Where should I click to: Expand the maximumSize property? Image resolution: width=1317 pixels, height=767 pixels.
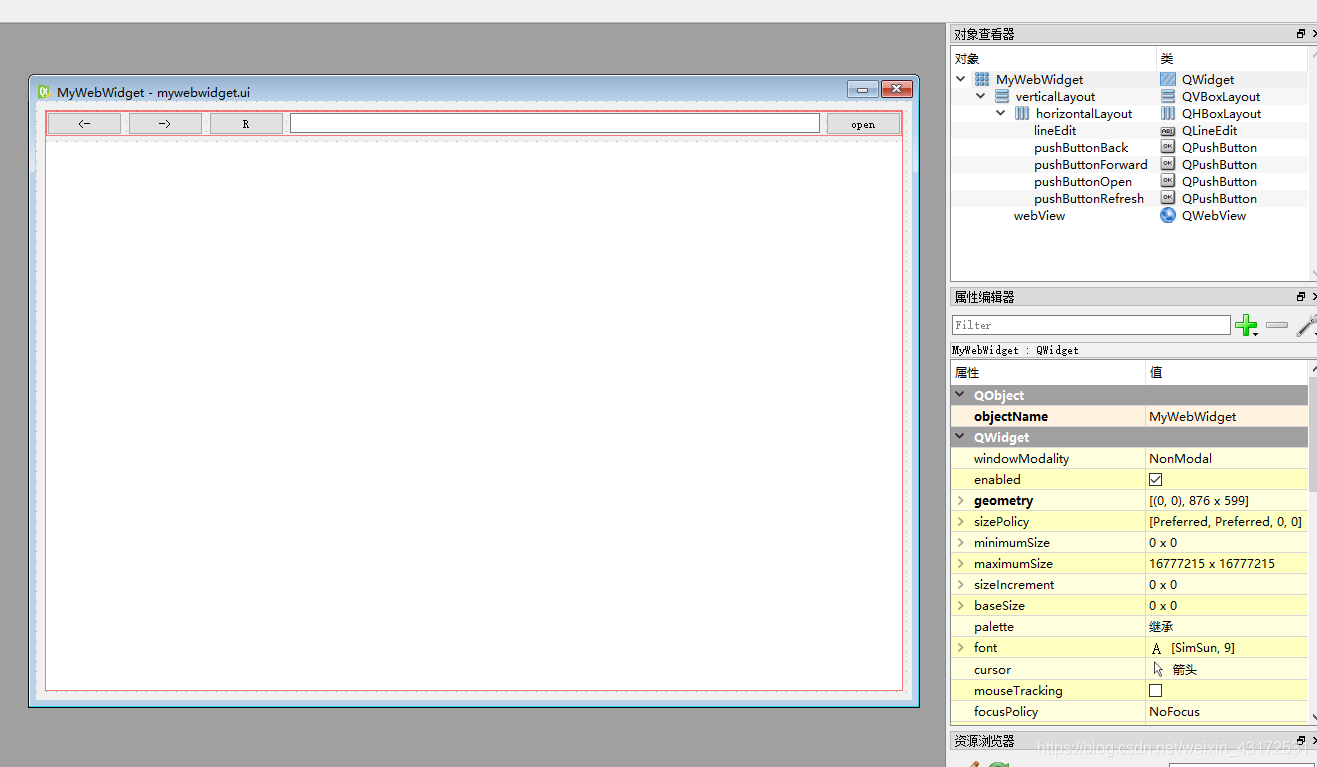(961, 564)
